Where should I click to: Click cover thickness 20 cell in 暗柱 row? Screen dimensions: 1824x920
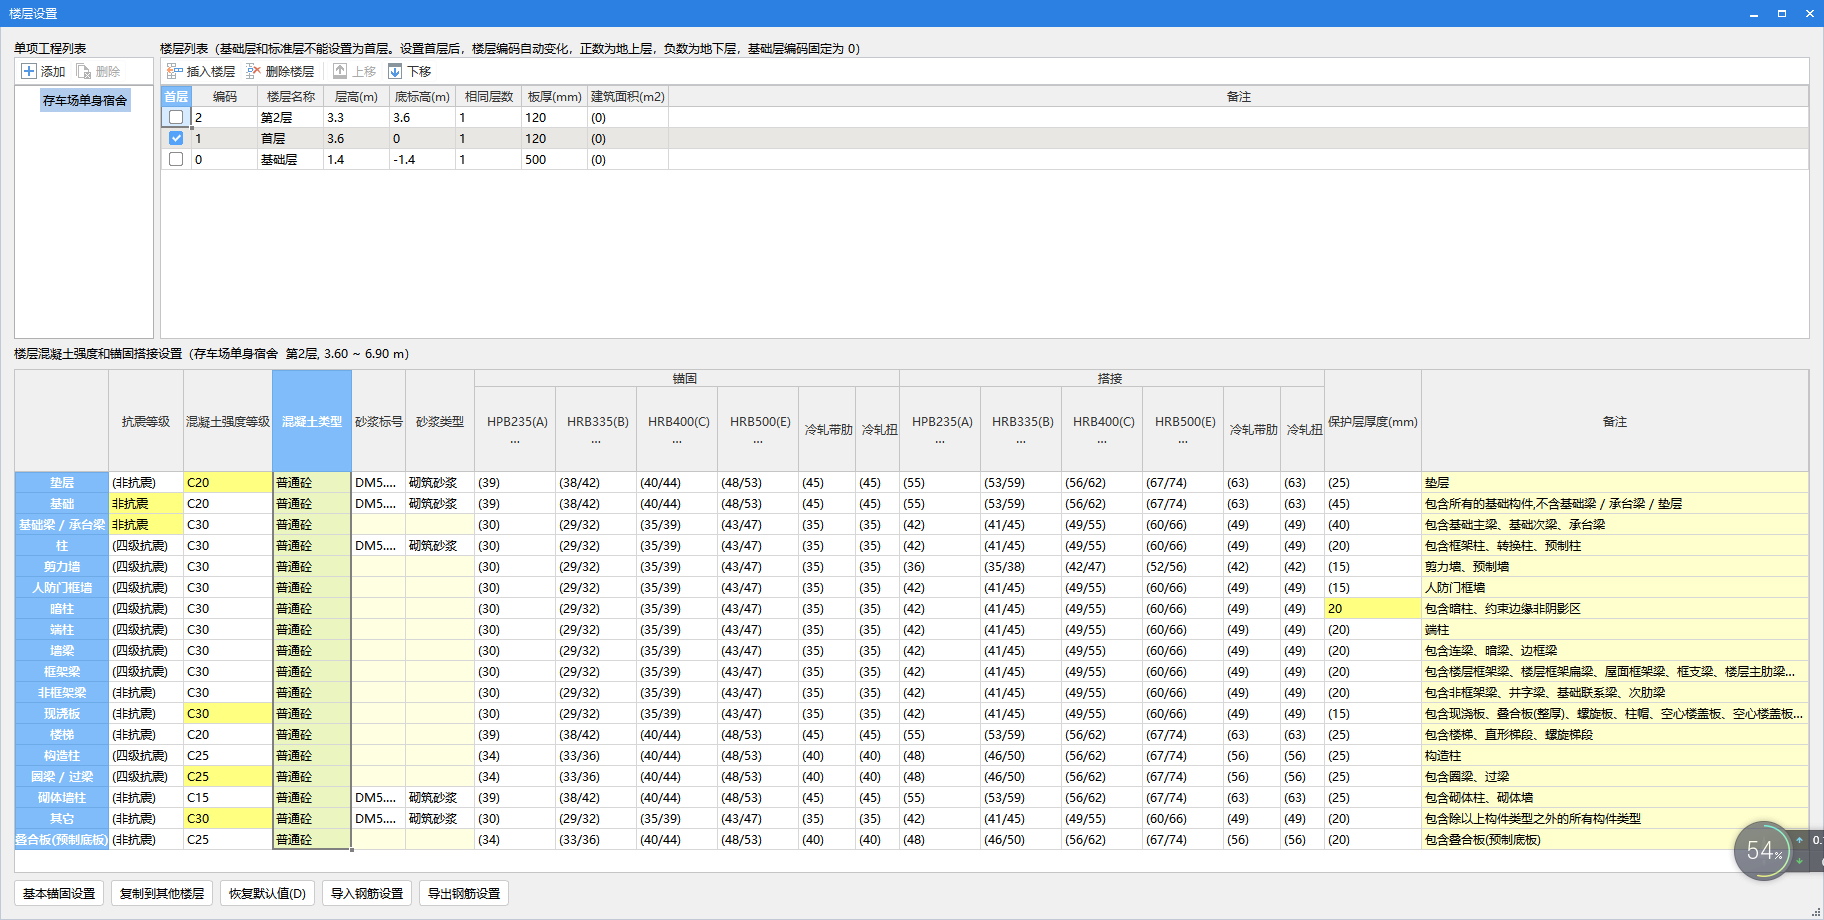(x=1373, y=608)
